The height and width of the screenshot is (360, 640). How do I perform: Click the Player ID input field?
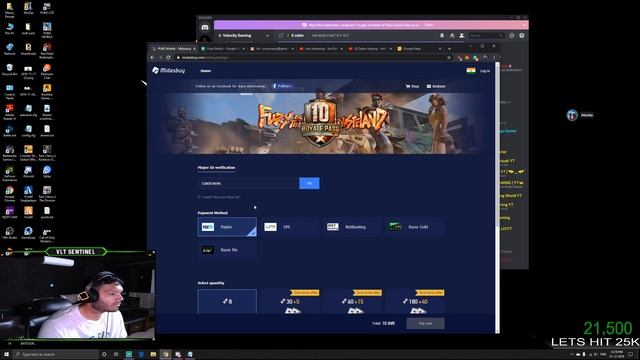tap(248, 183)
